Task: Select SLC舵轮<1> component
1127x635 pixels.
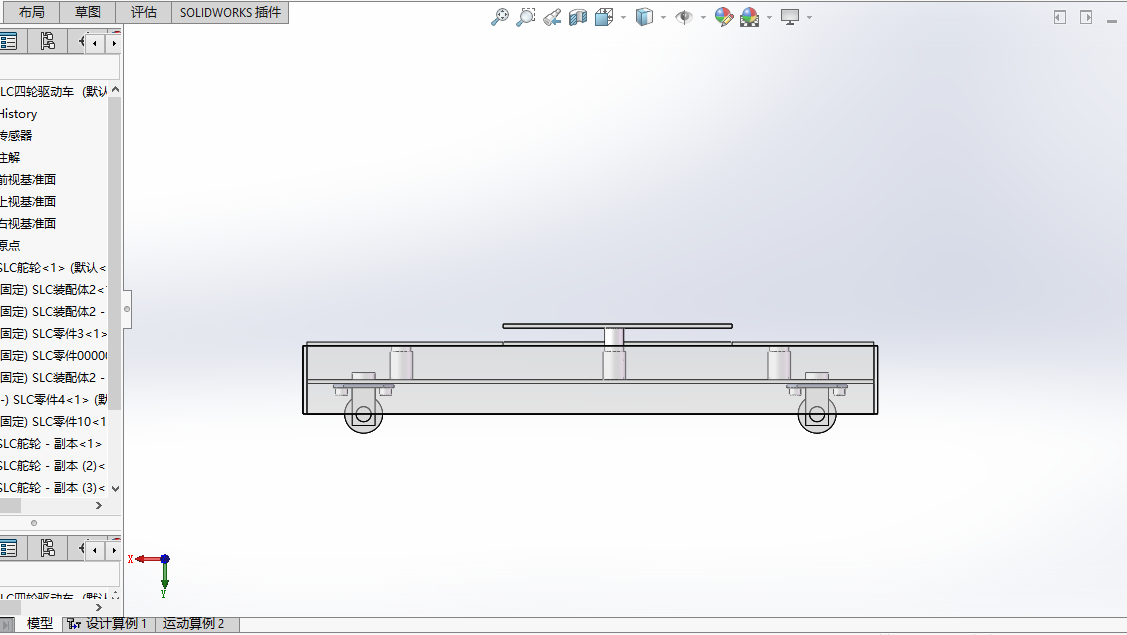Action: pos(54,268)
